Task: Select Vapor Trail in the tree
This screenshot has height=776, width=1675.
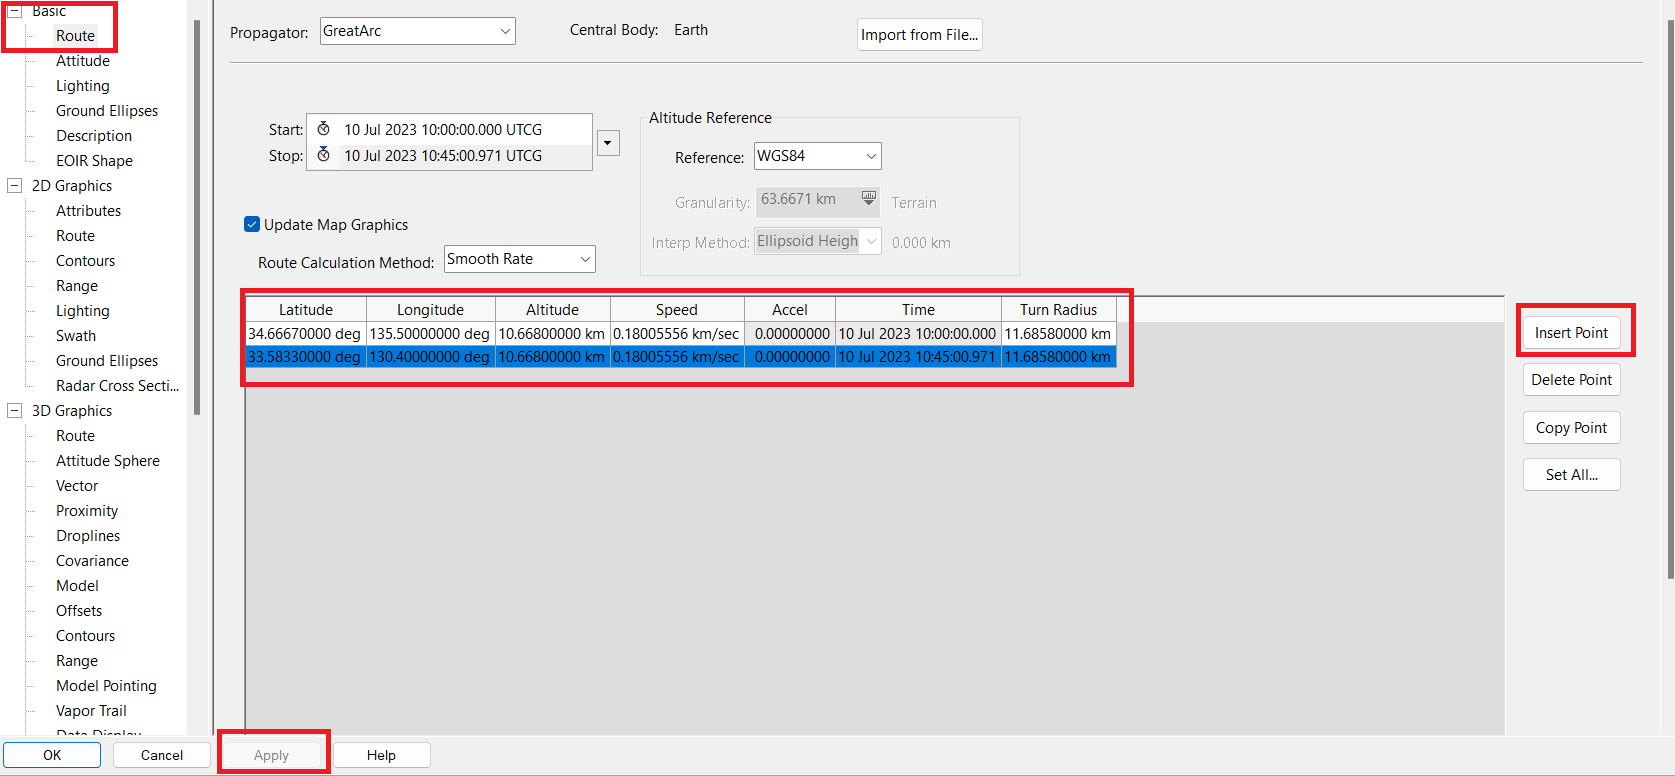Action: point(91,711)
